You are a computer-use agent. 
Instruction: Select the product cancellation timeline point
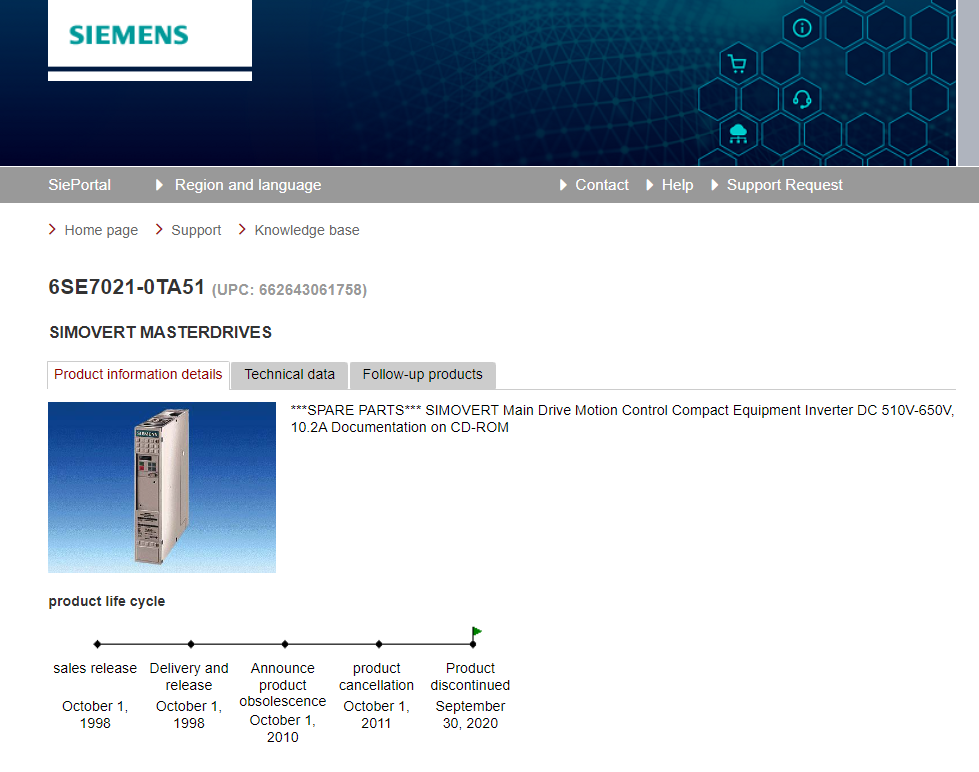coord(379,644)
